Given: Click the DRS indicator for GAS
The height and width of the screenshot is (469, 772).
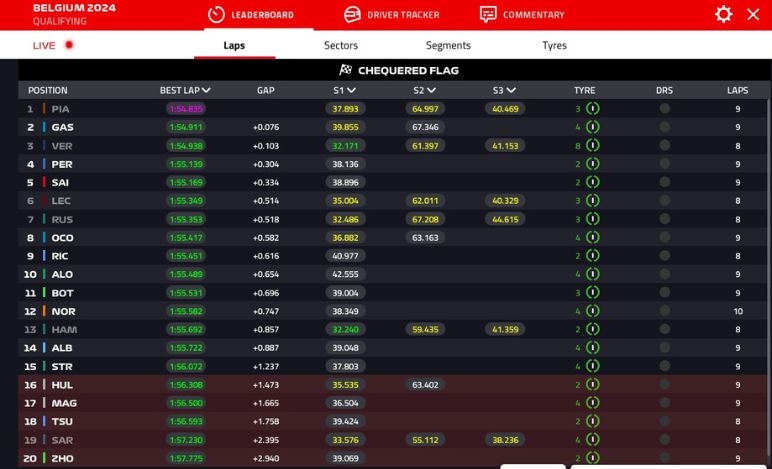Looking at the screenshot, I should tap(664, 127).
